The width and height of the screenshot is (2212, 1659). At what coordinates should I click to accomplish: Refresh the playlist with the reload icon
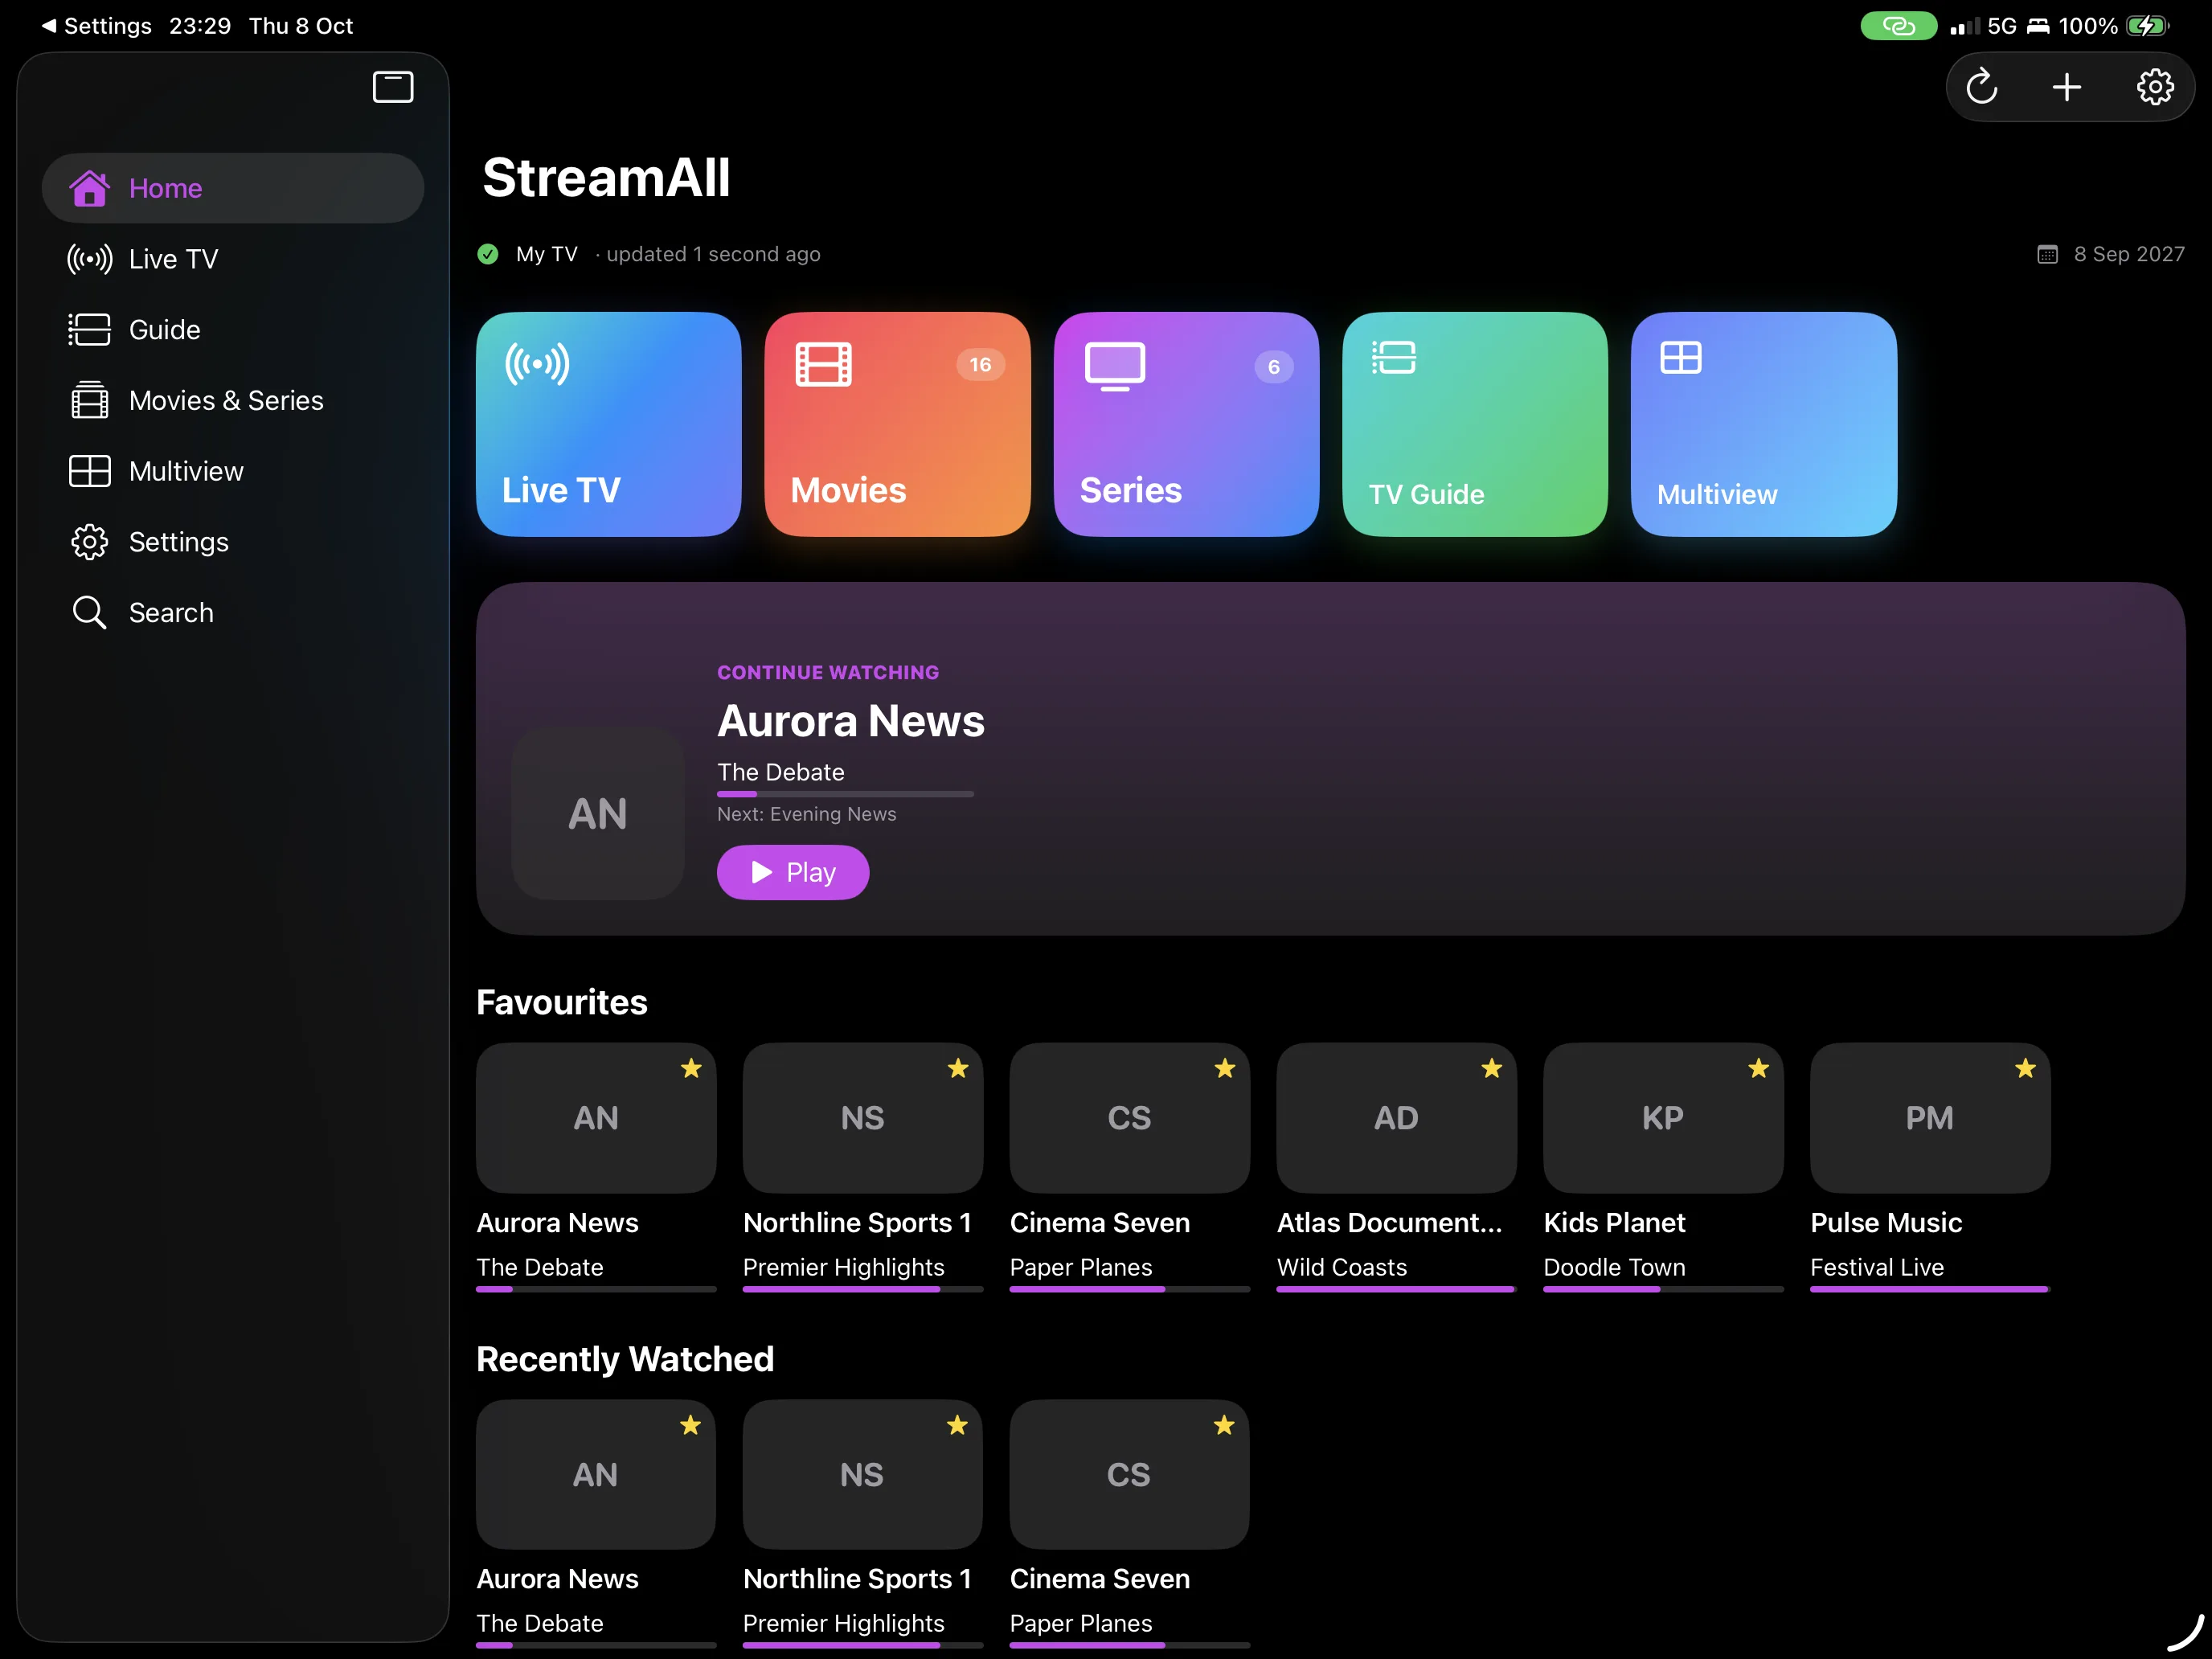(x=1982, y=87)
